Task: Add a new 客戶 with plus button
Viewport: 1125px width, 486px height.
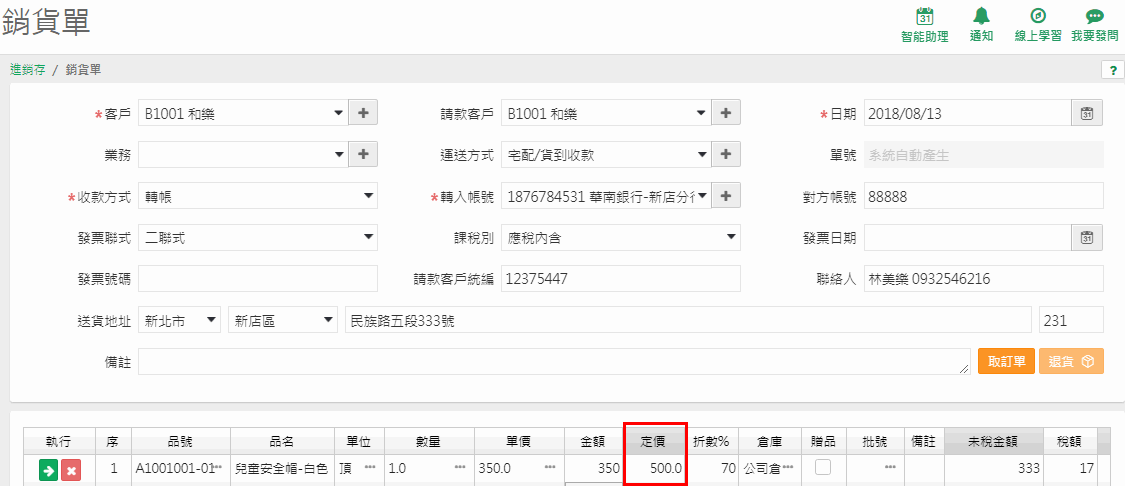Action: 363,113
